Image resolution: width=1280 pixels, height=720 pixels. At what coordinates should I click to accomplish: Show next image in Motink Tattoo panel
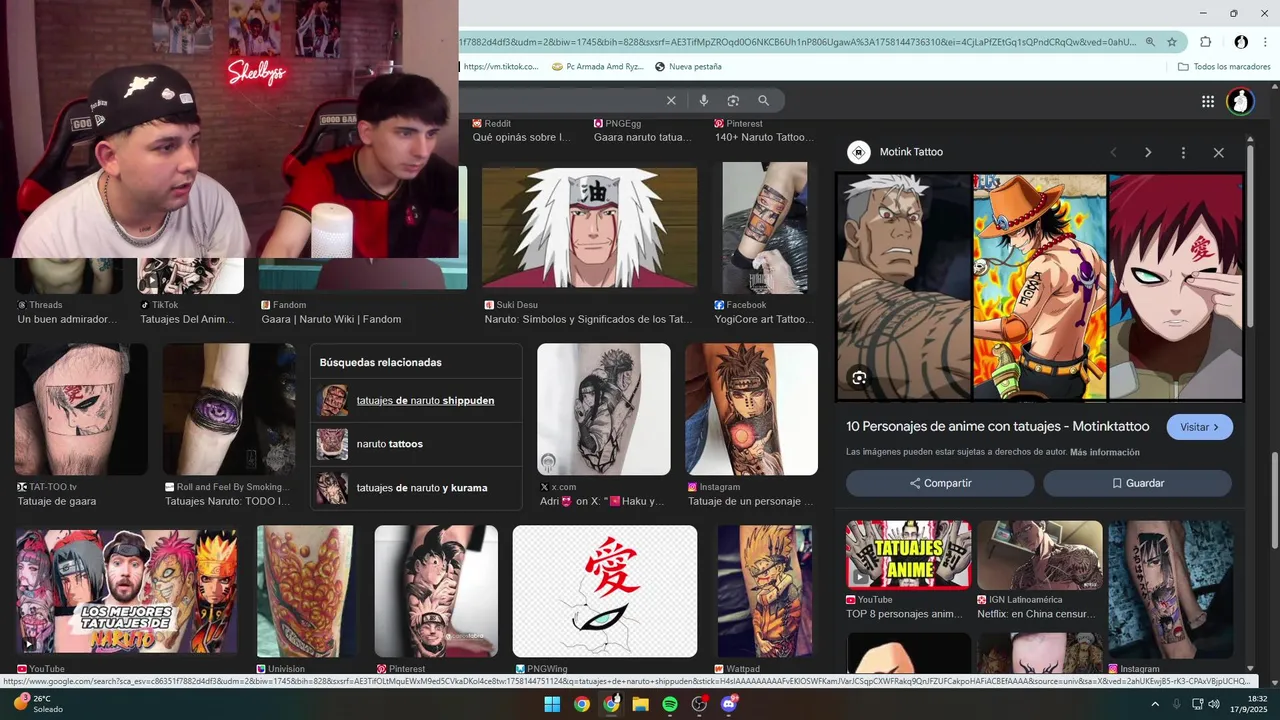[1148, 152]
